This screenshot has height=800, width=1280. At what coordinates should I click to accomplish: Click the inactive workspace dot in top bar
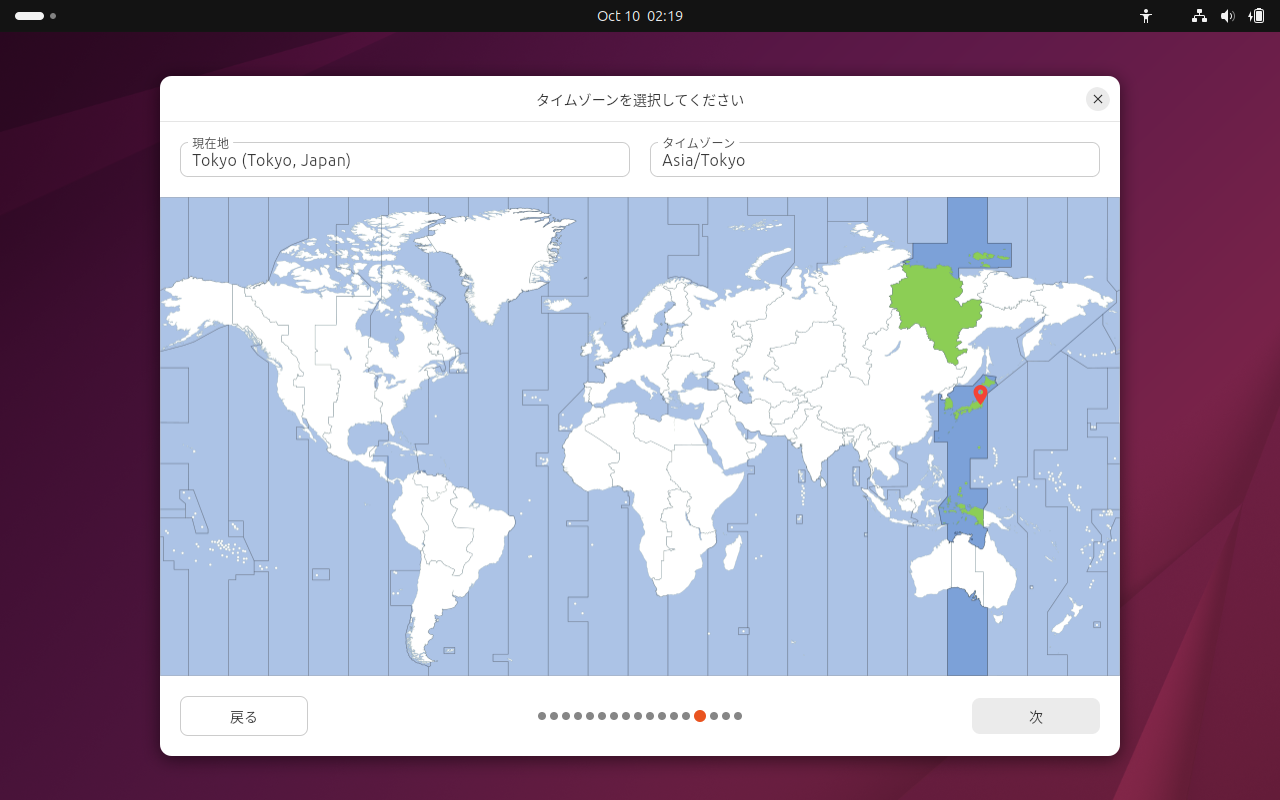click(x=53, y=17)
